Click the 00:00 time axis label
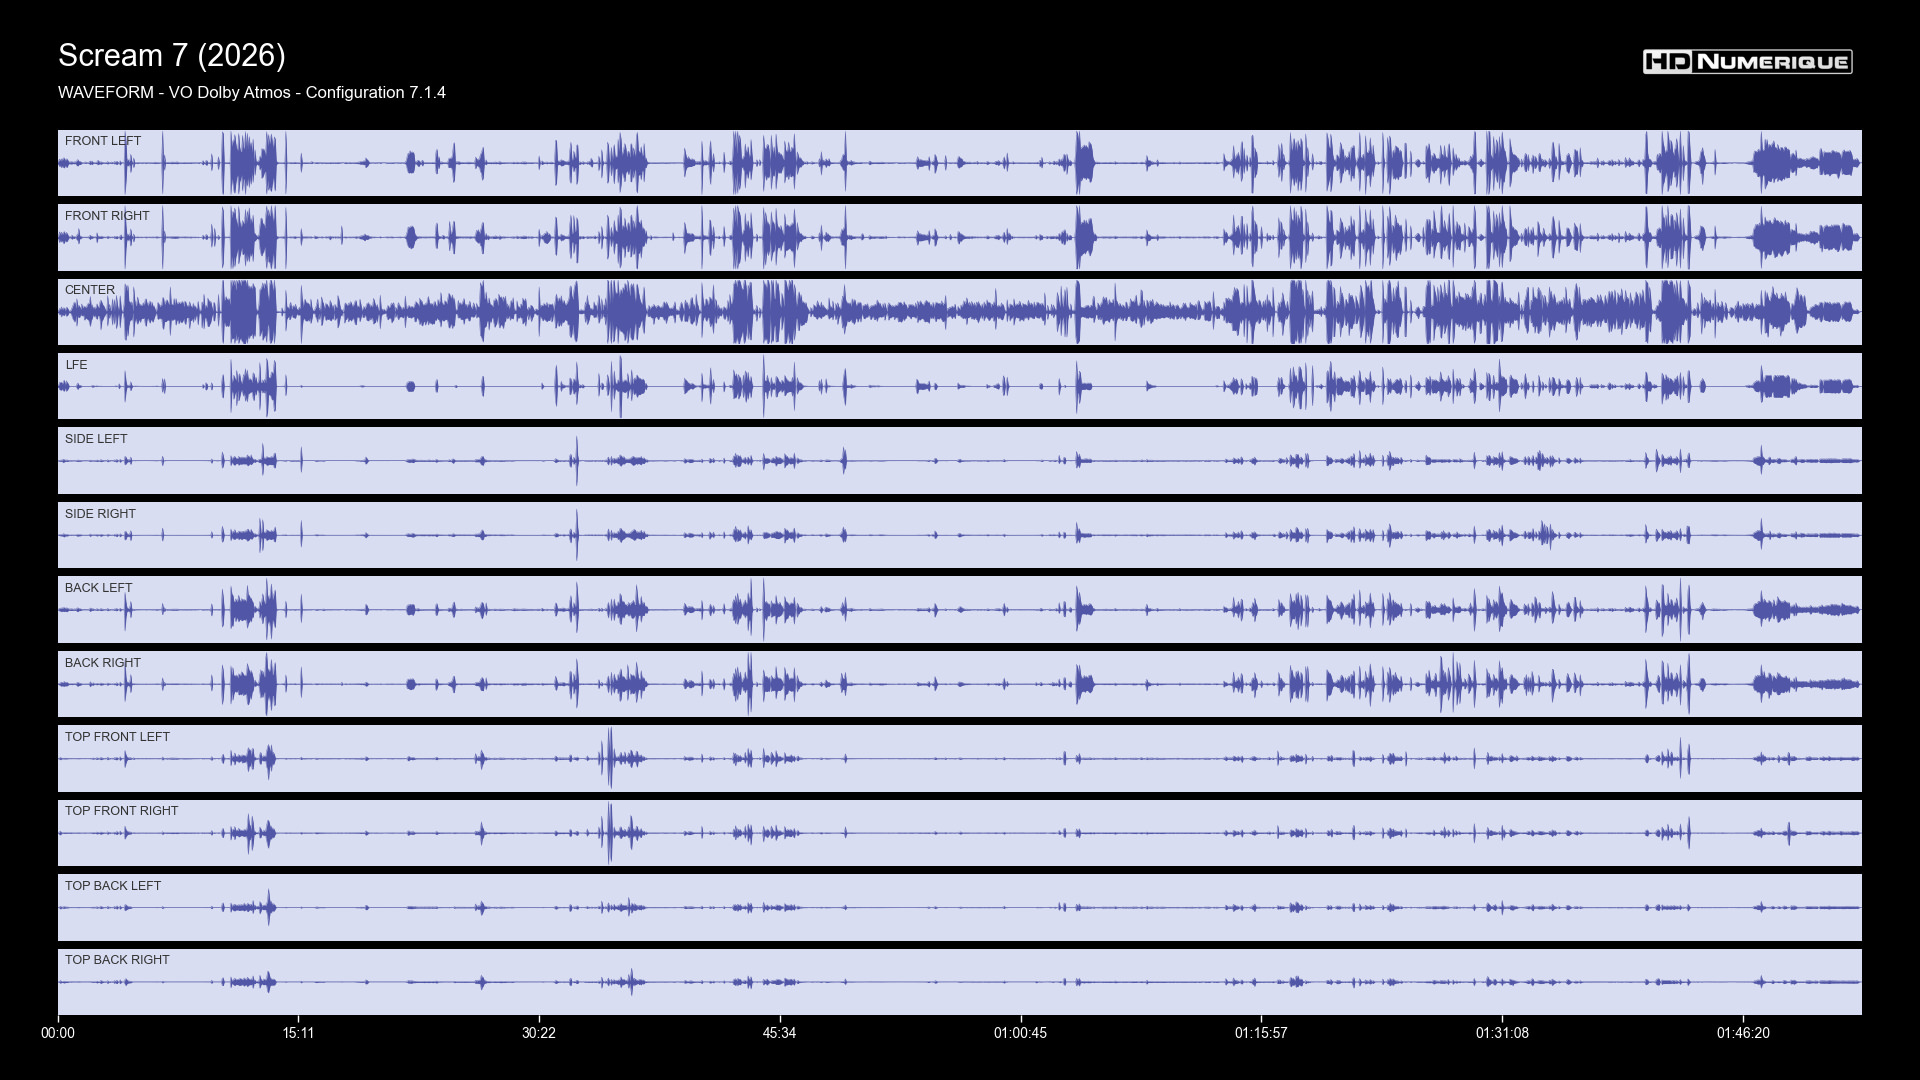Viewport: 1920px width, 1080px height. (x=58, y=1033)
